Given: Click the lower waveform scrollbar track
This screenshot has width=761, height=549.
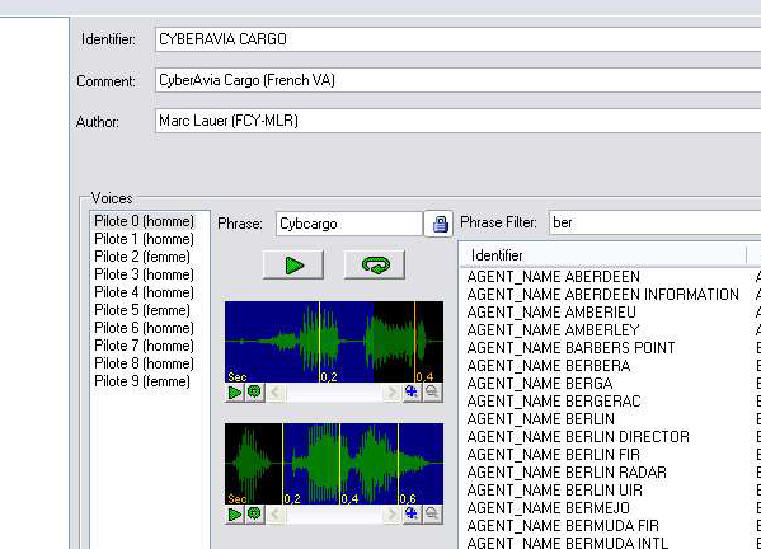Looking at the screenshot, I should 334,515.
